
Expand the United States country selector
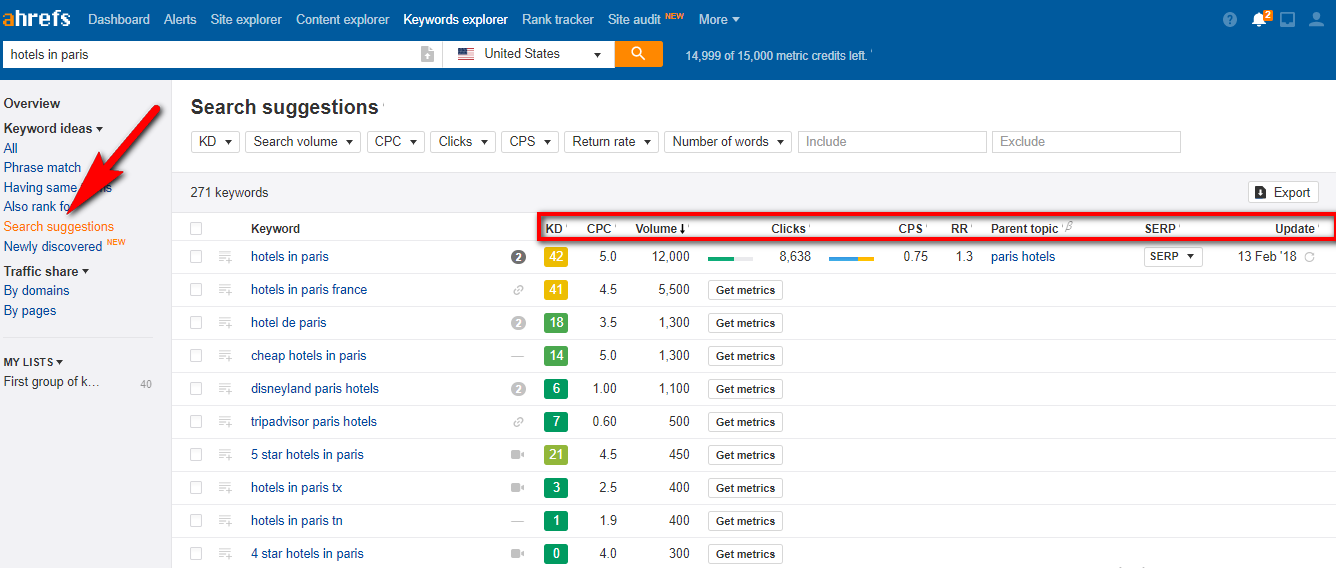point(529,54)
